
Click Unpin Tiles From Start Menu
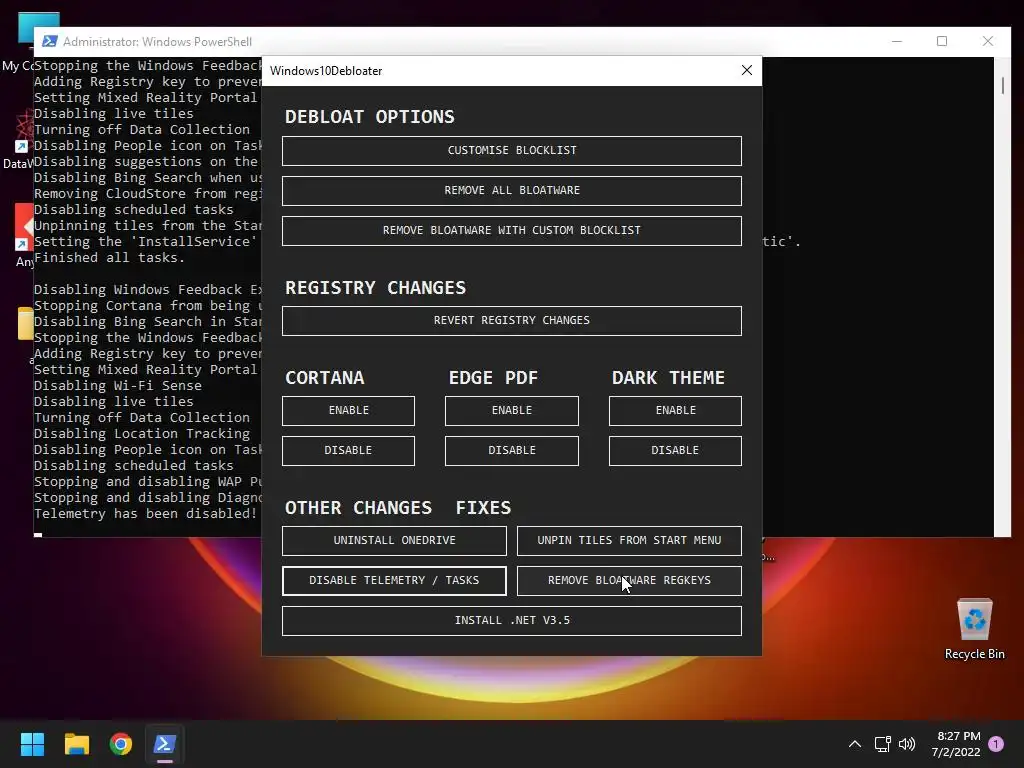point(629,541)
